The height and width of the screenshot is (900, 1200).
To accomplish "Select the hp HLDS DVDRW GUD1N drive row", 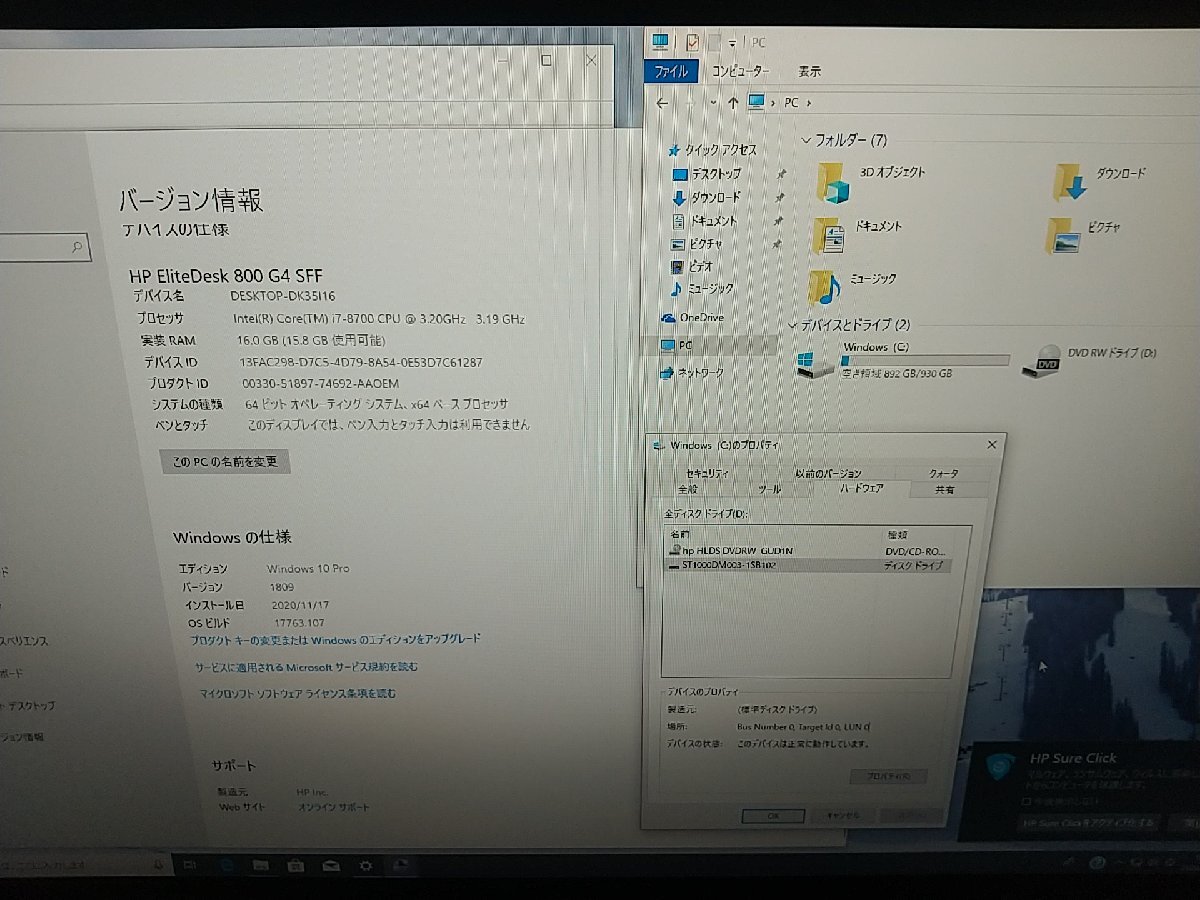I will click(x=806, y=551).
